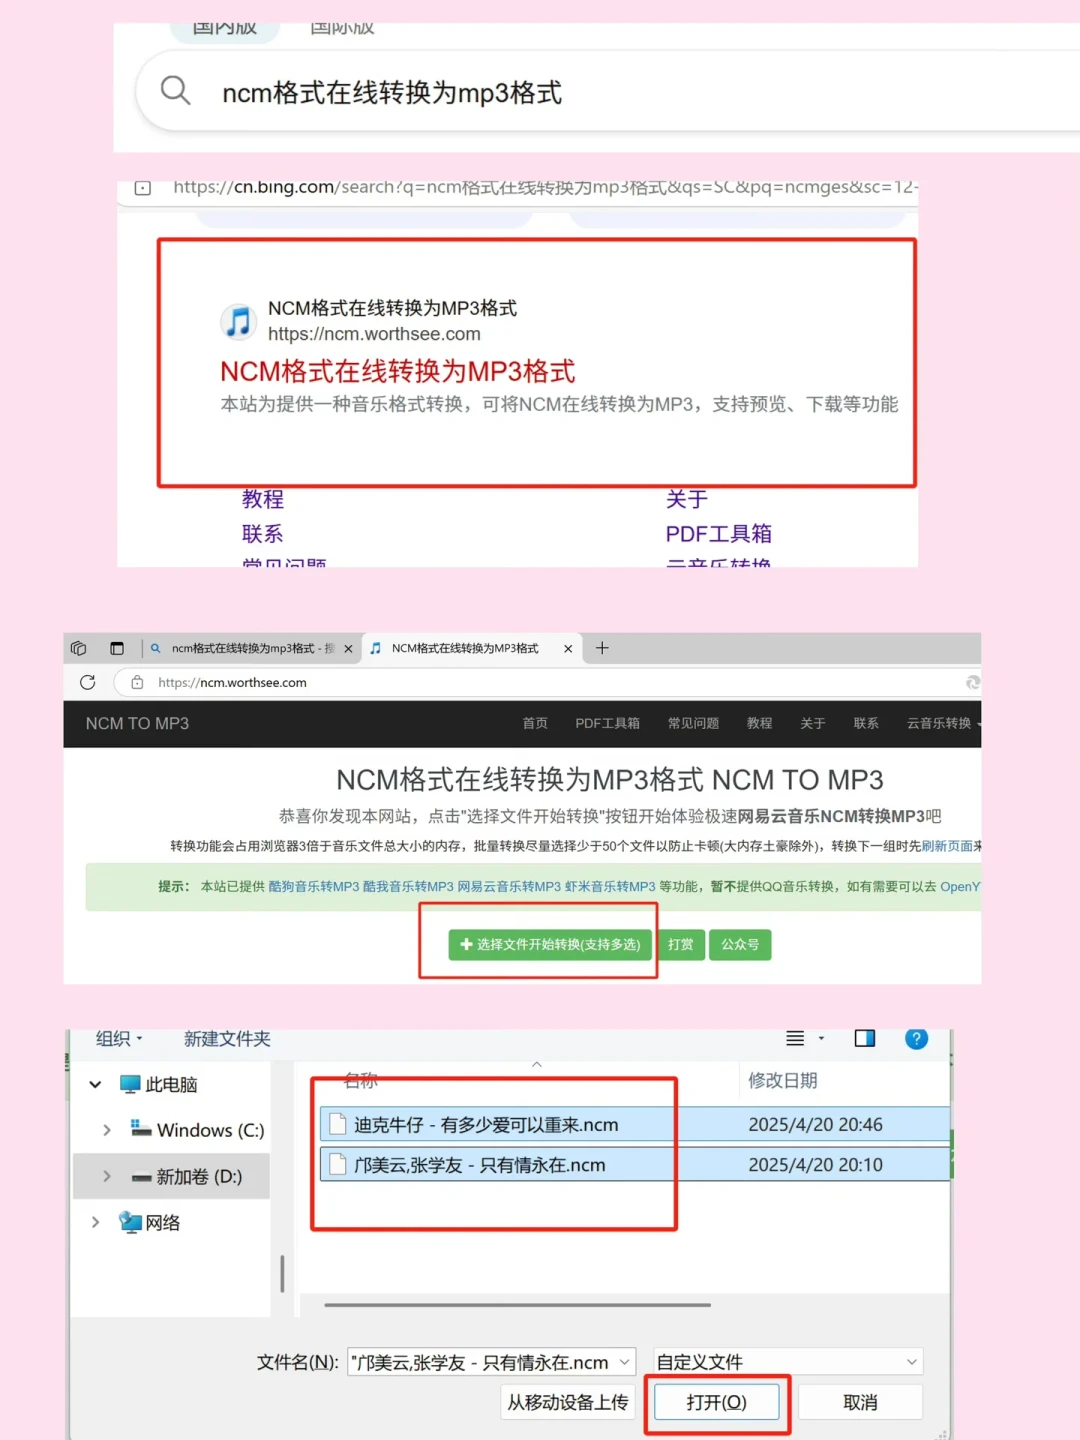Select file 迪克牛仔 - 有多少爱可以重来.ncm
This screenshot has width=1080, height=1440.
click(x=634, y=1125)
